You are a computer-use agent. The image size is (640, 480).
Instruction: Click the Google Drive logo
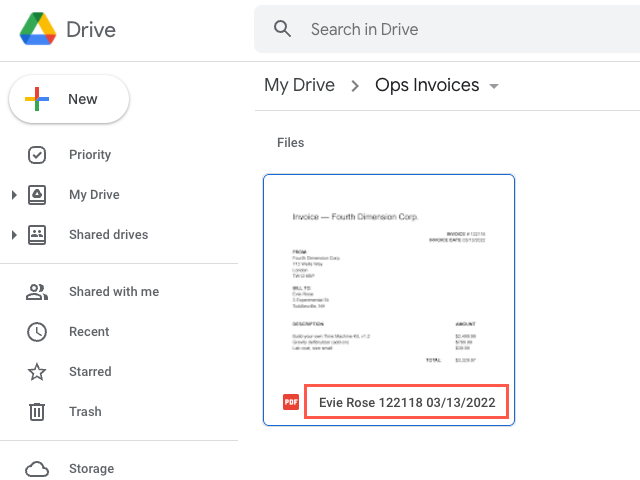[38, 29]
